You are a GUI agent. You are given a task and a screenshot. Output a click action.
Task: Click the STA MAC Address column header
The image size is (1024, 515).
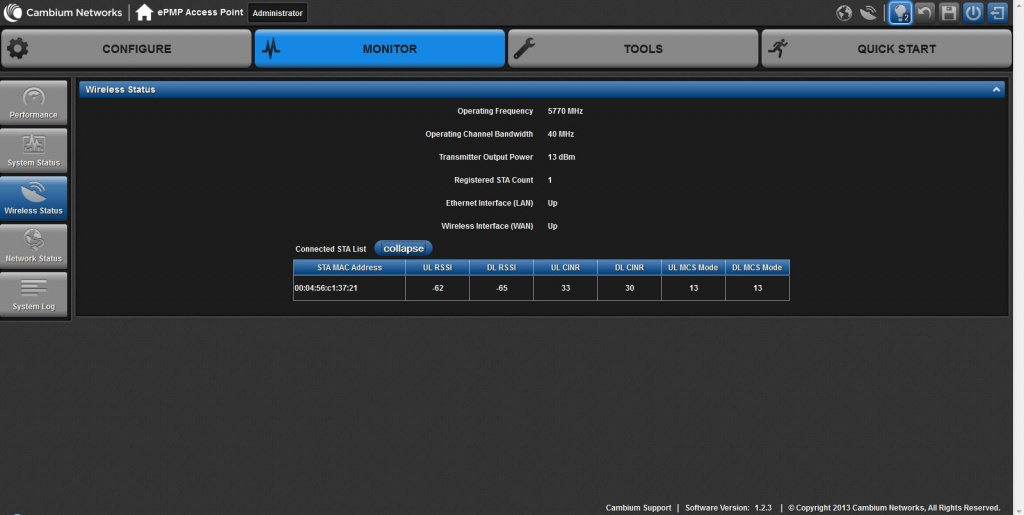tap(349, 268)
